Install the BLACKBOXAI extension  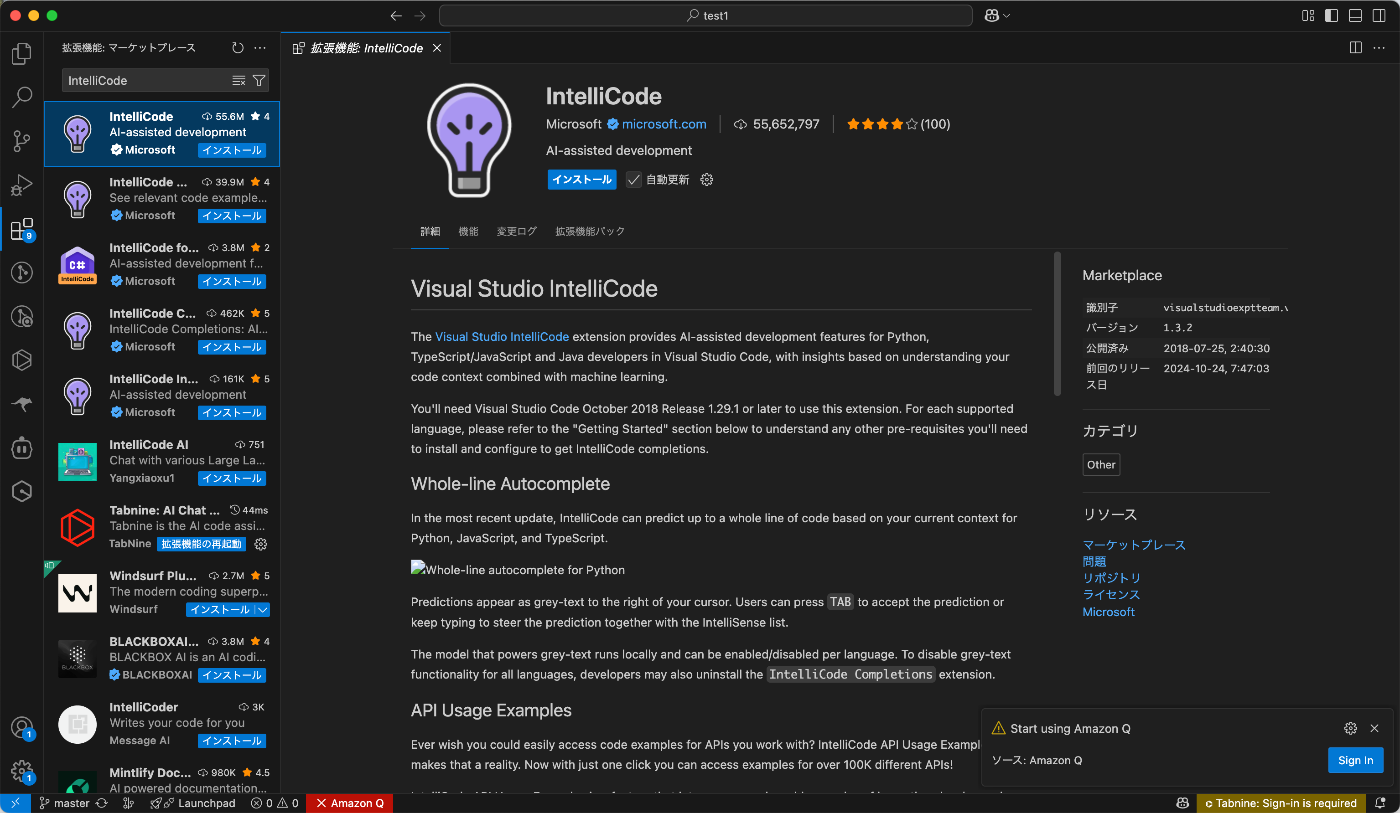[x=231, y=675]
